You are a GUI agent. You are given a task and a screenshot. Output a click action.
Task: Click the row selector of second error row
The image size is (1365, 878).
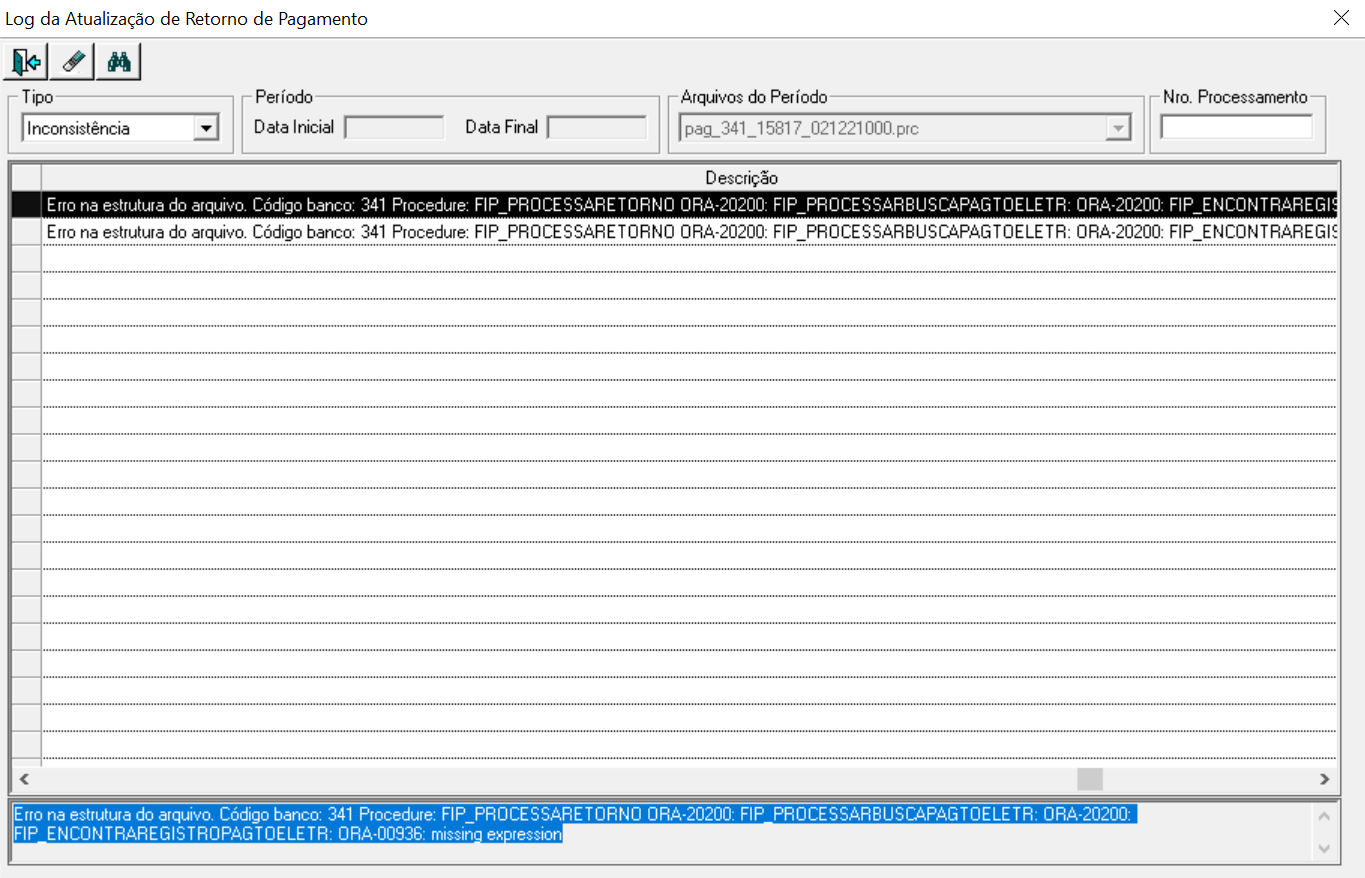pos(26,231)
